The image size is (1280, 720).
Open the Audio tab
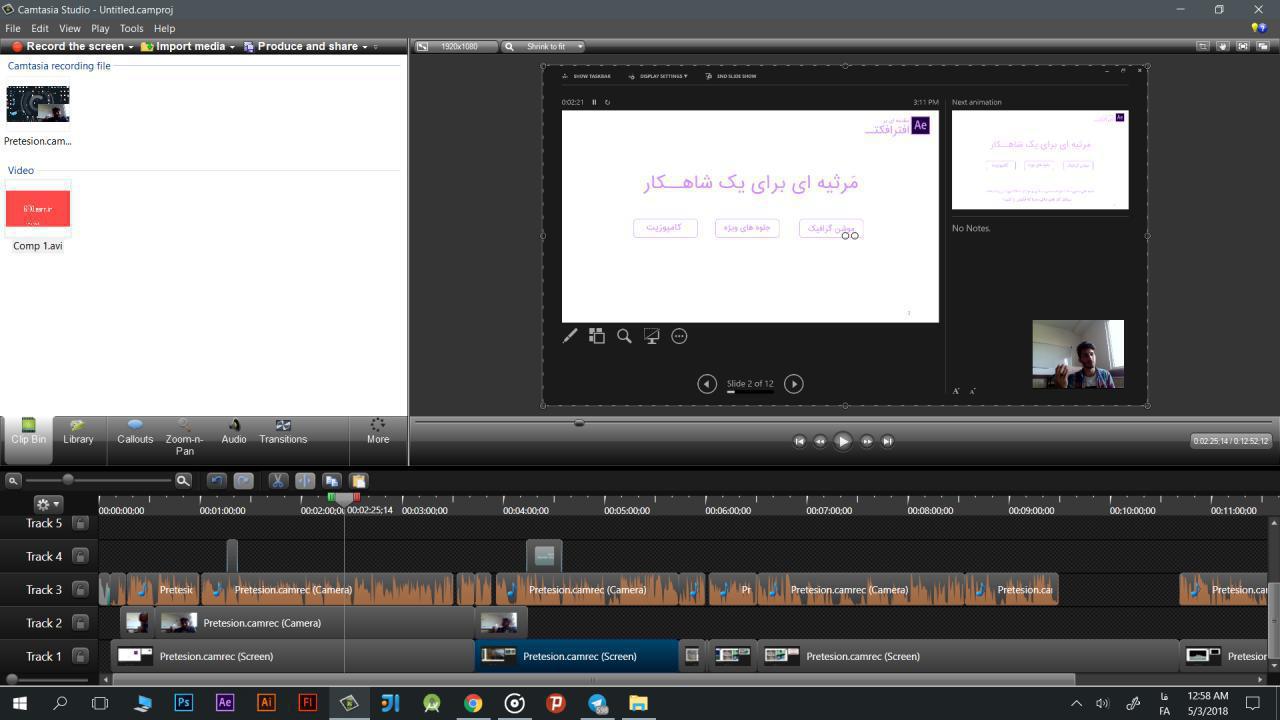pos(234,432)
